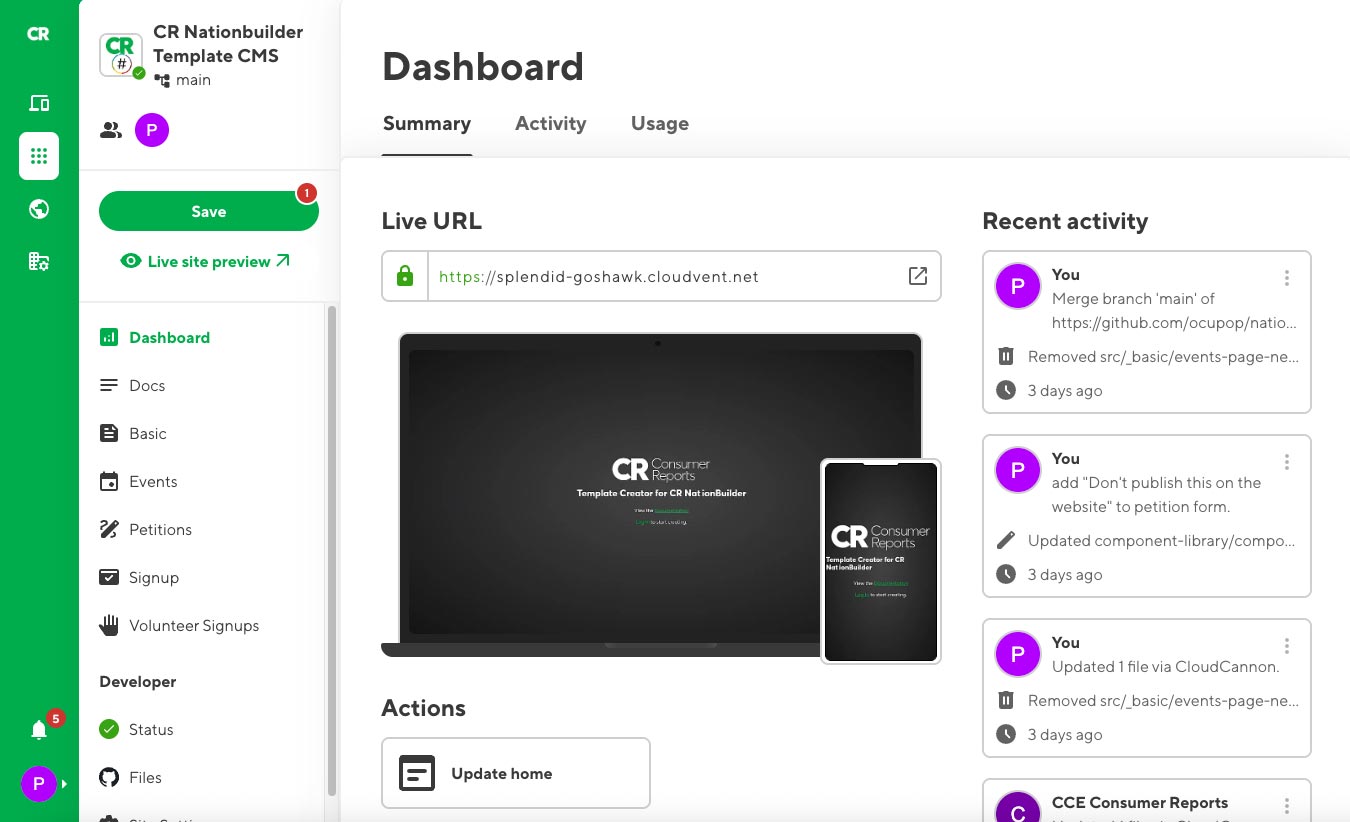Open live site using external link icon

917,276
